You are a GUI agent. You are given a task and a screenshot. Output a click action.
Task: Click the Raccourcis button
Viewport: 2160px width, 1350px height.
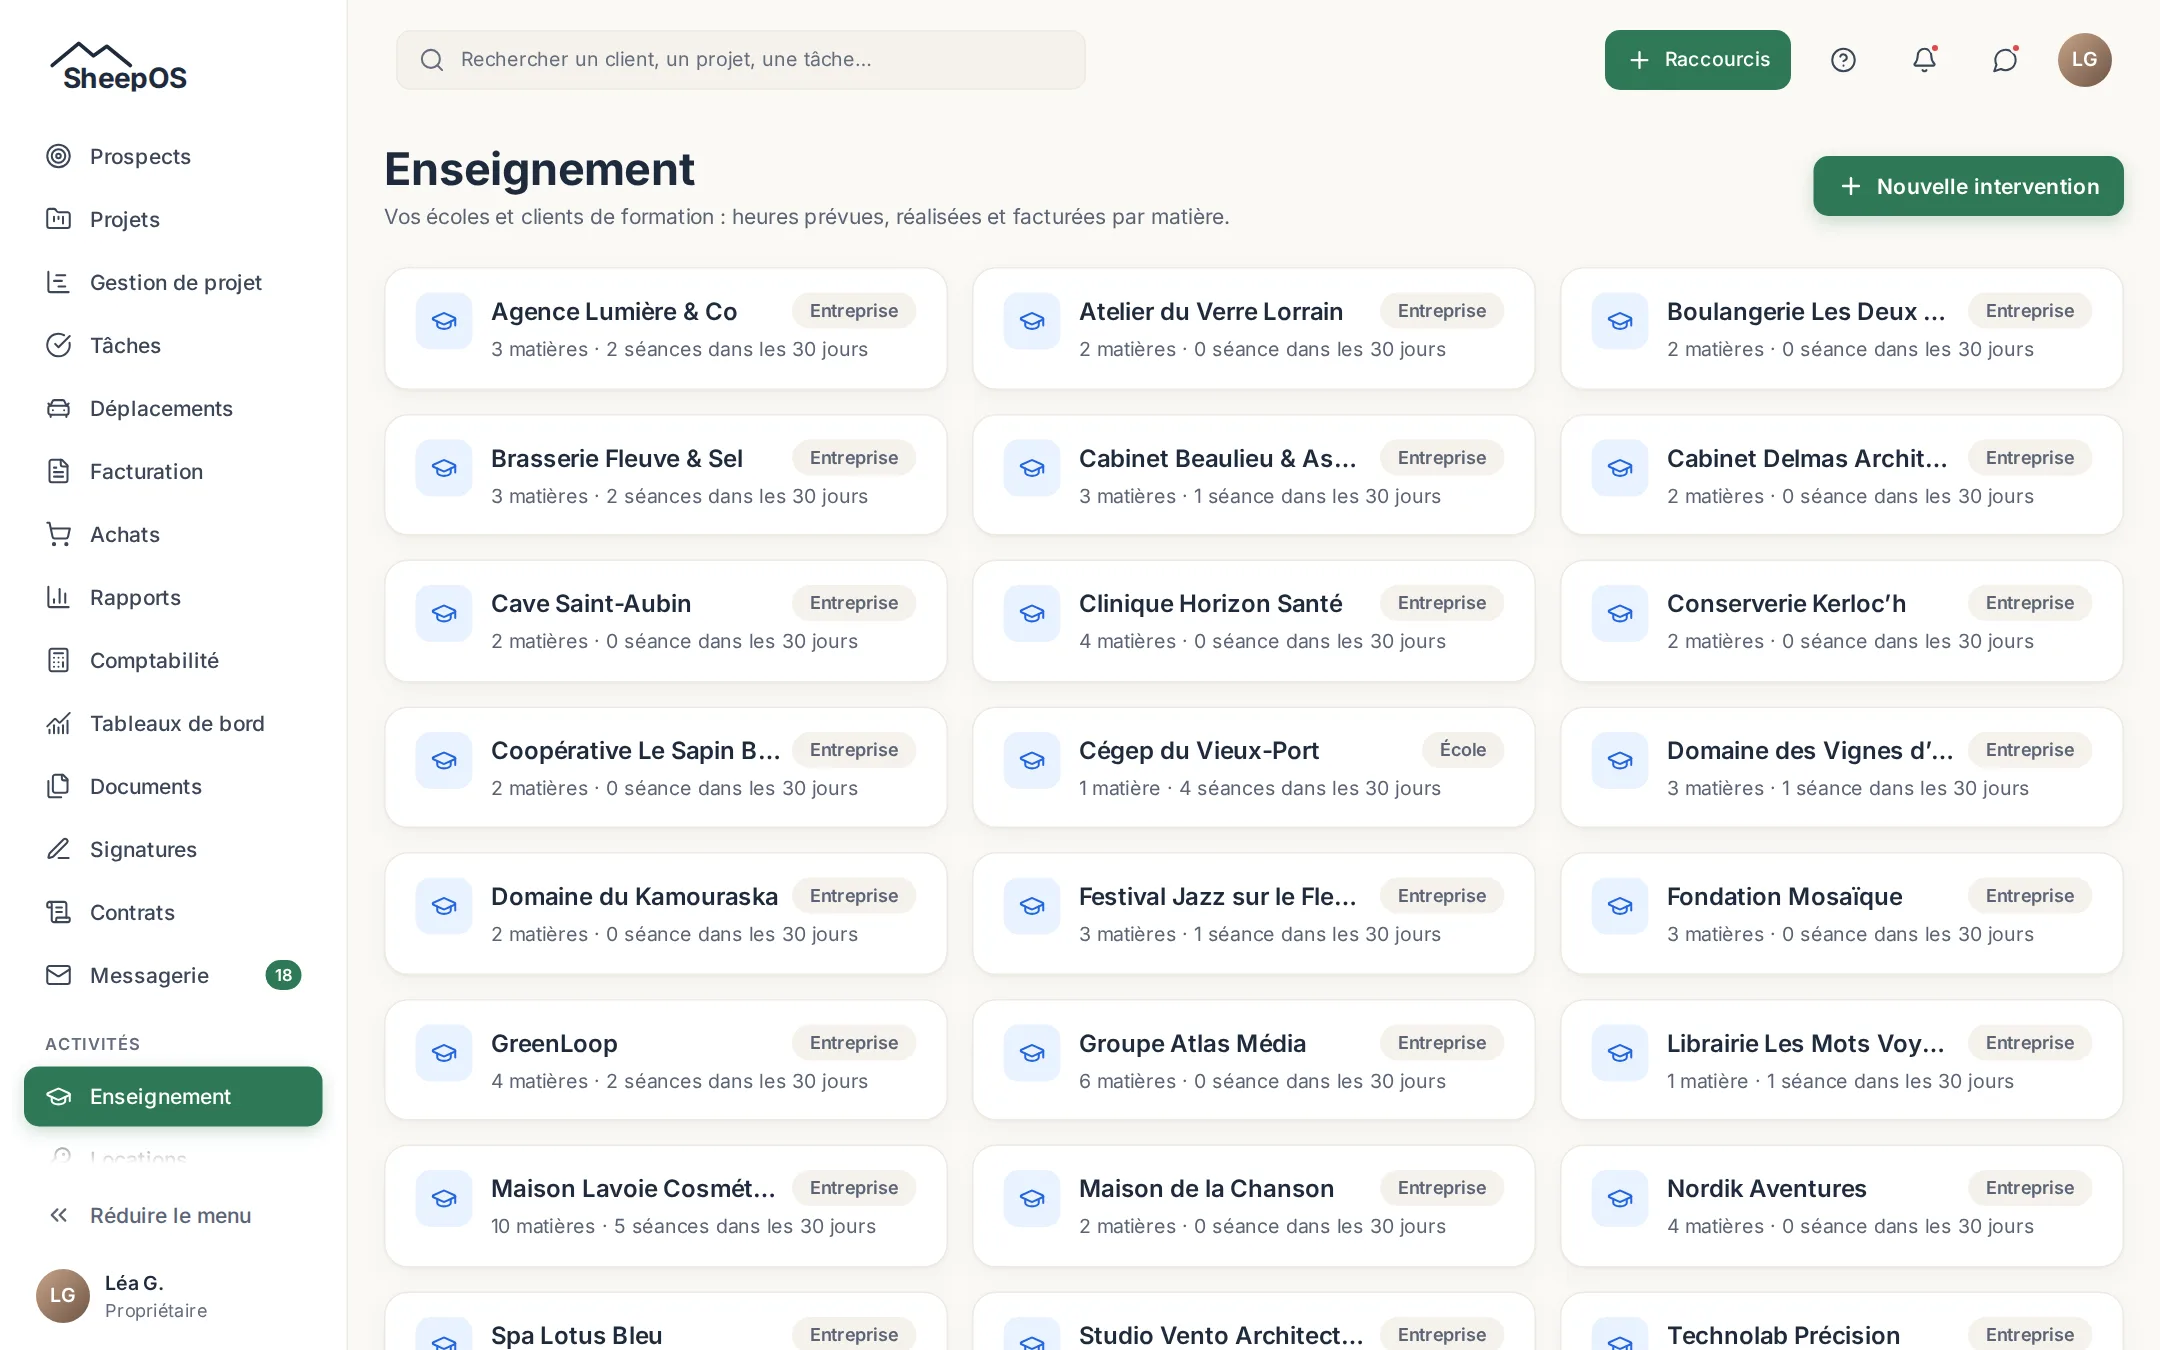coord(1697,60)
